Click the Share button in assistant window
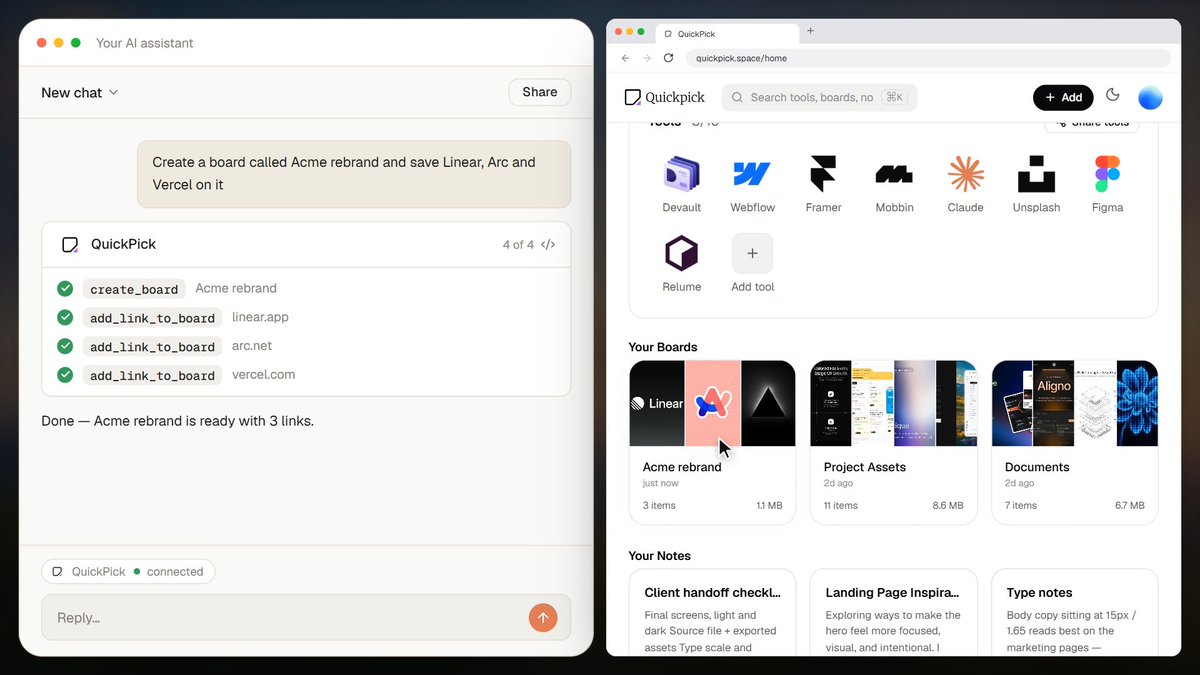Screen dimensions: 1200x675 (x=540, y=92)
